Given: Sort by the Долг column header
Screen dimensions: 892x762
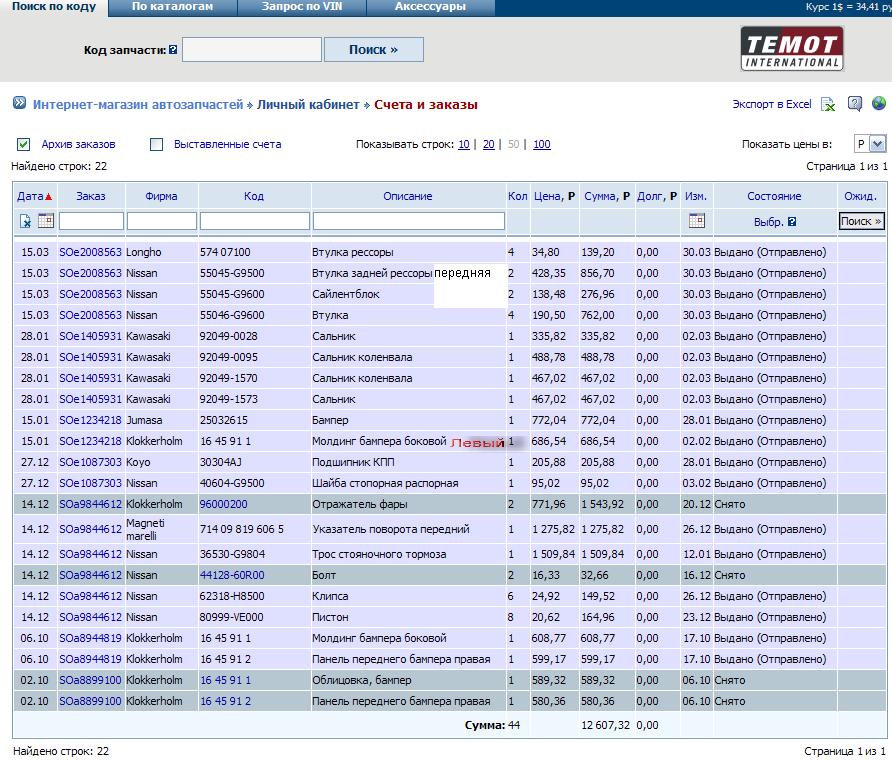Looking at the screenshot, I should pyautogui.click(x=657, y=196).
